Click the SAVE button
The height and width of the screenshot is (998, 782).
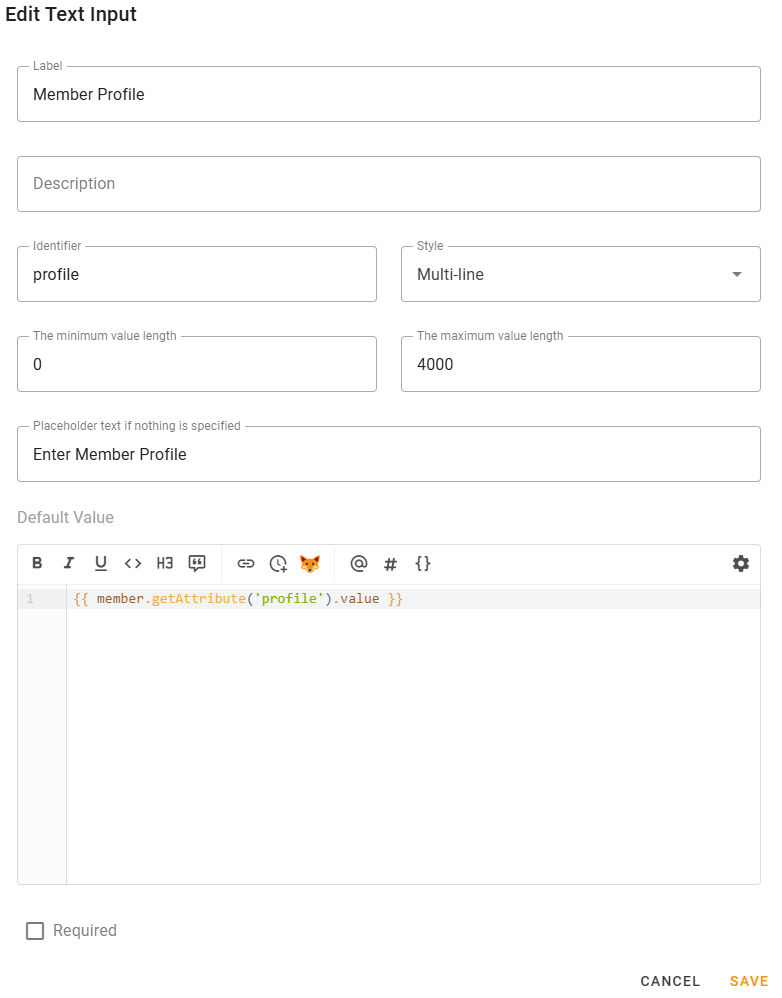tap(747, 981)
